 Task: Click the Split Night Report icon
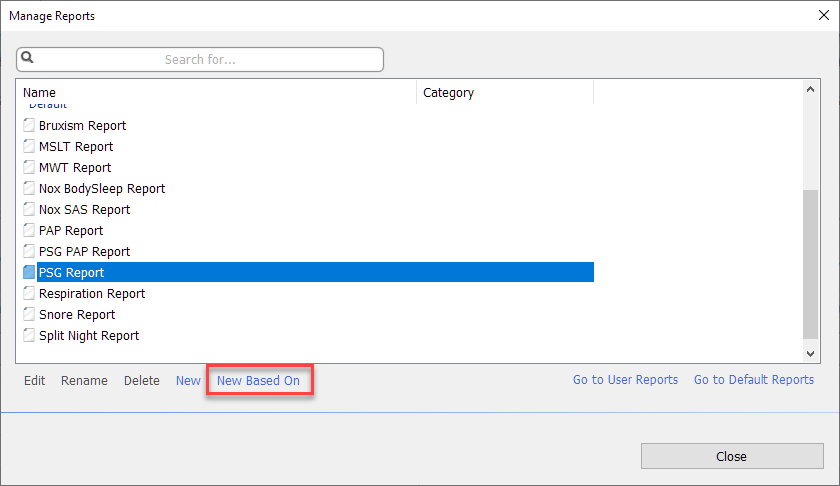coord(29,335)
